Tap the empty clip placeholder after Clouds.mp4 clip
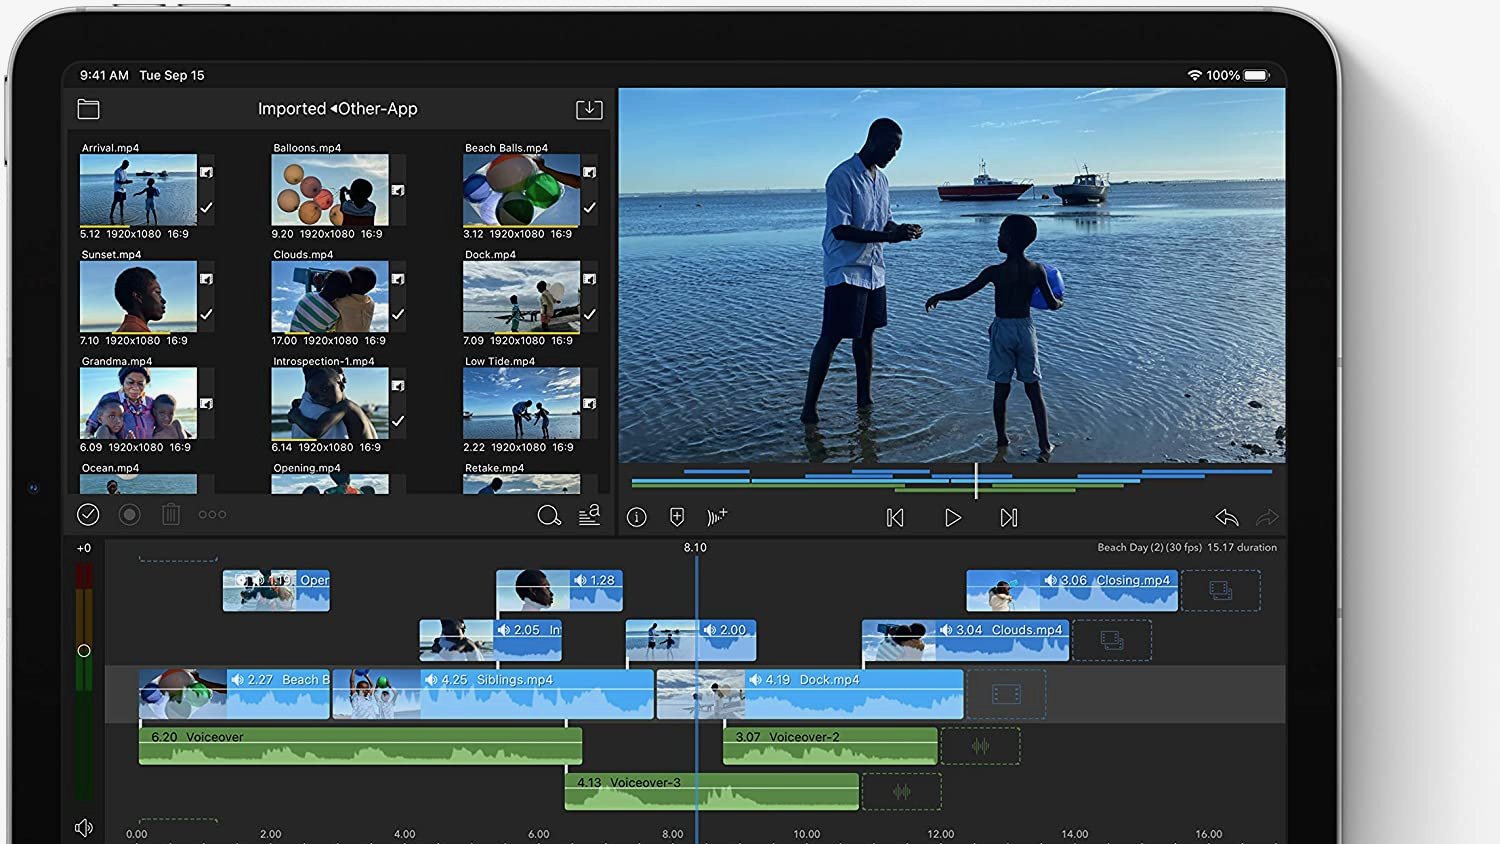Screen dimensions: 1500x844 1112,640
